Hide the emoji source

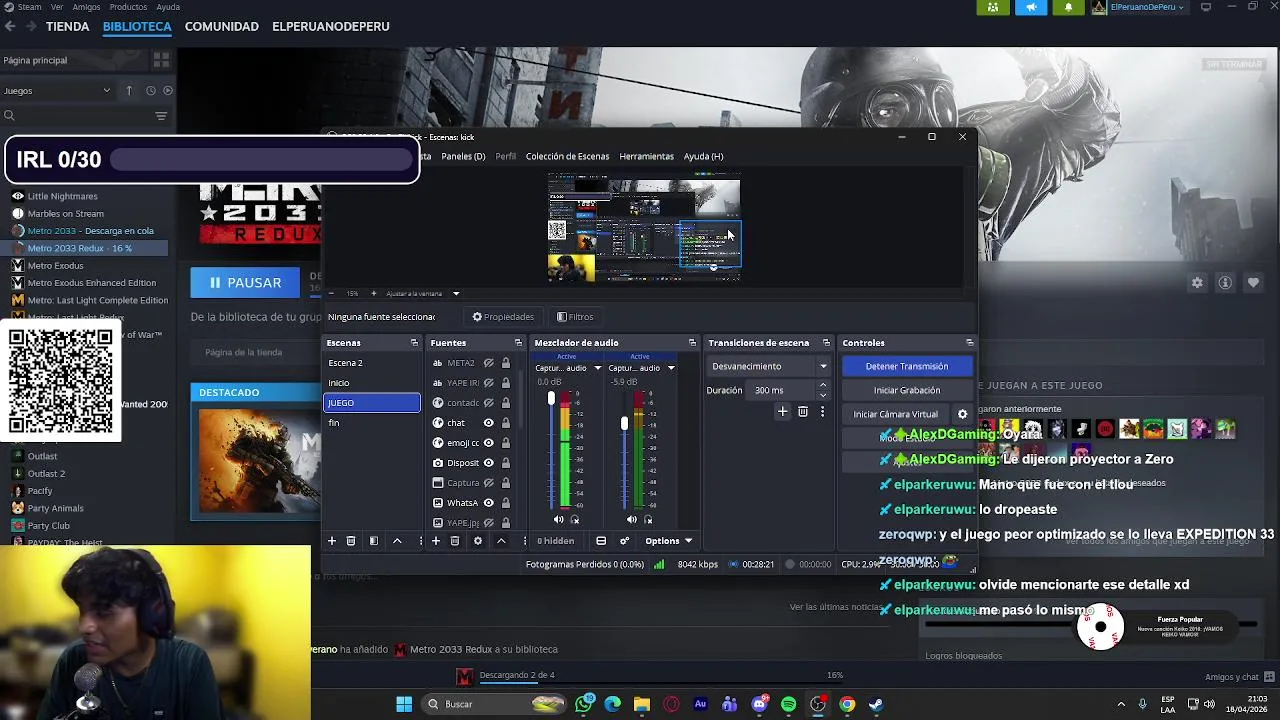[489, 443]
